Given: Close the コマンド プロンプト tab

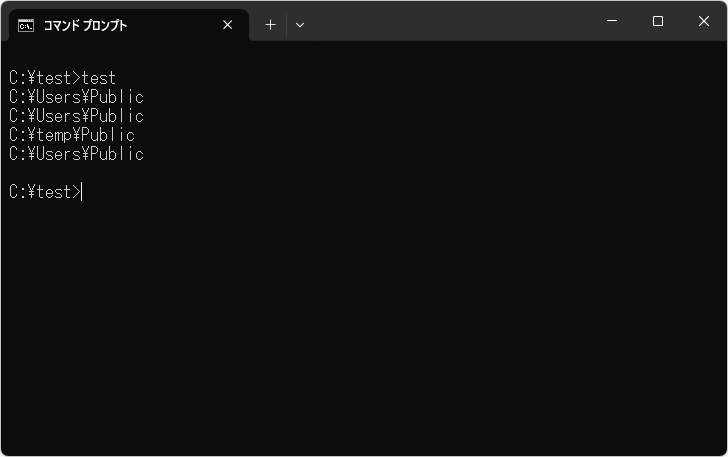Looking at the screenshot, I should (228, 25).
